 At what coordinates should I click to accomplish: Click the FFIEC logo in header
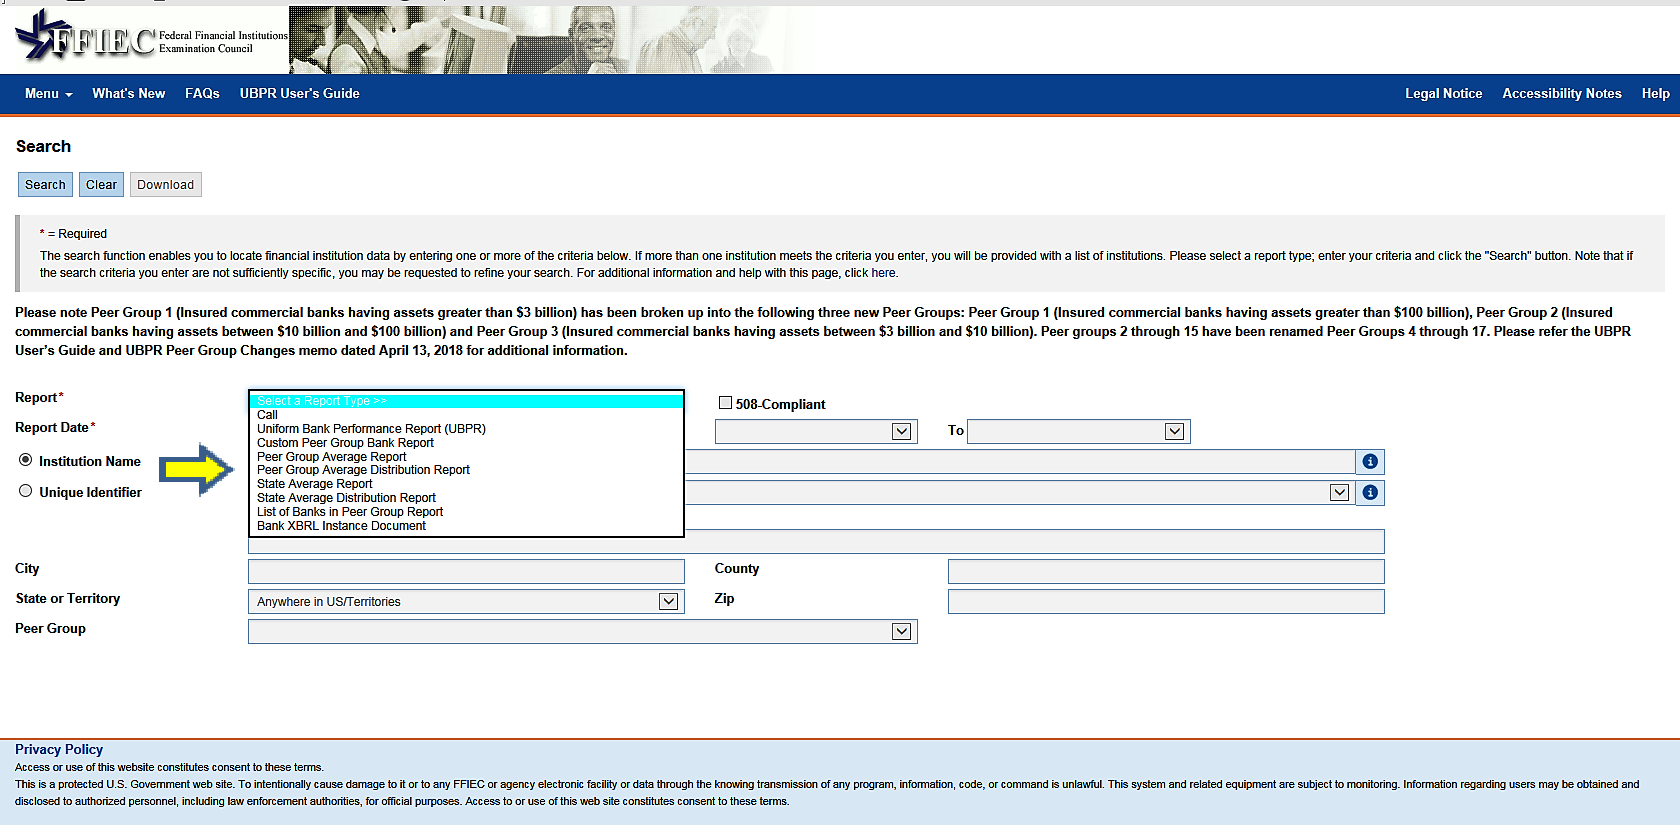pyautogui.click(x=152, y=38)
